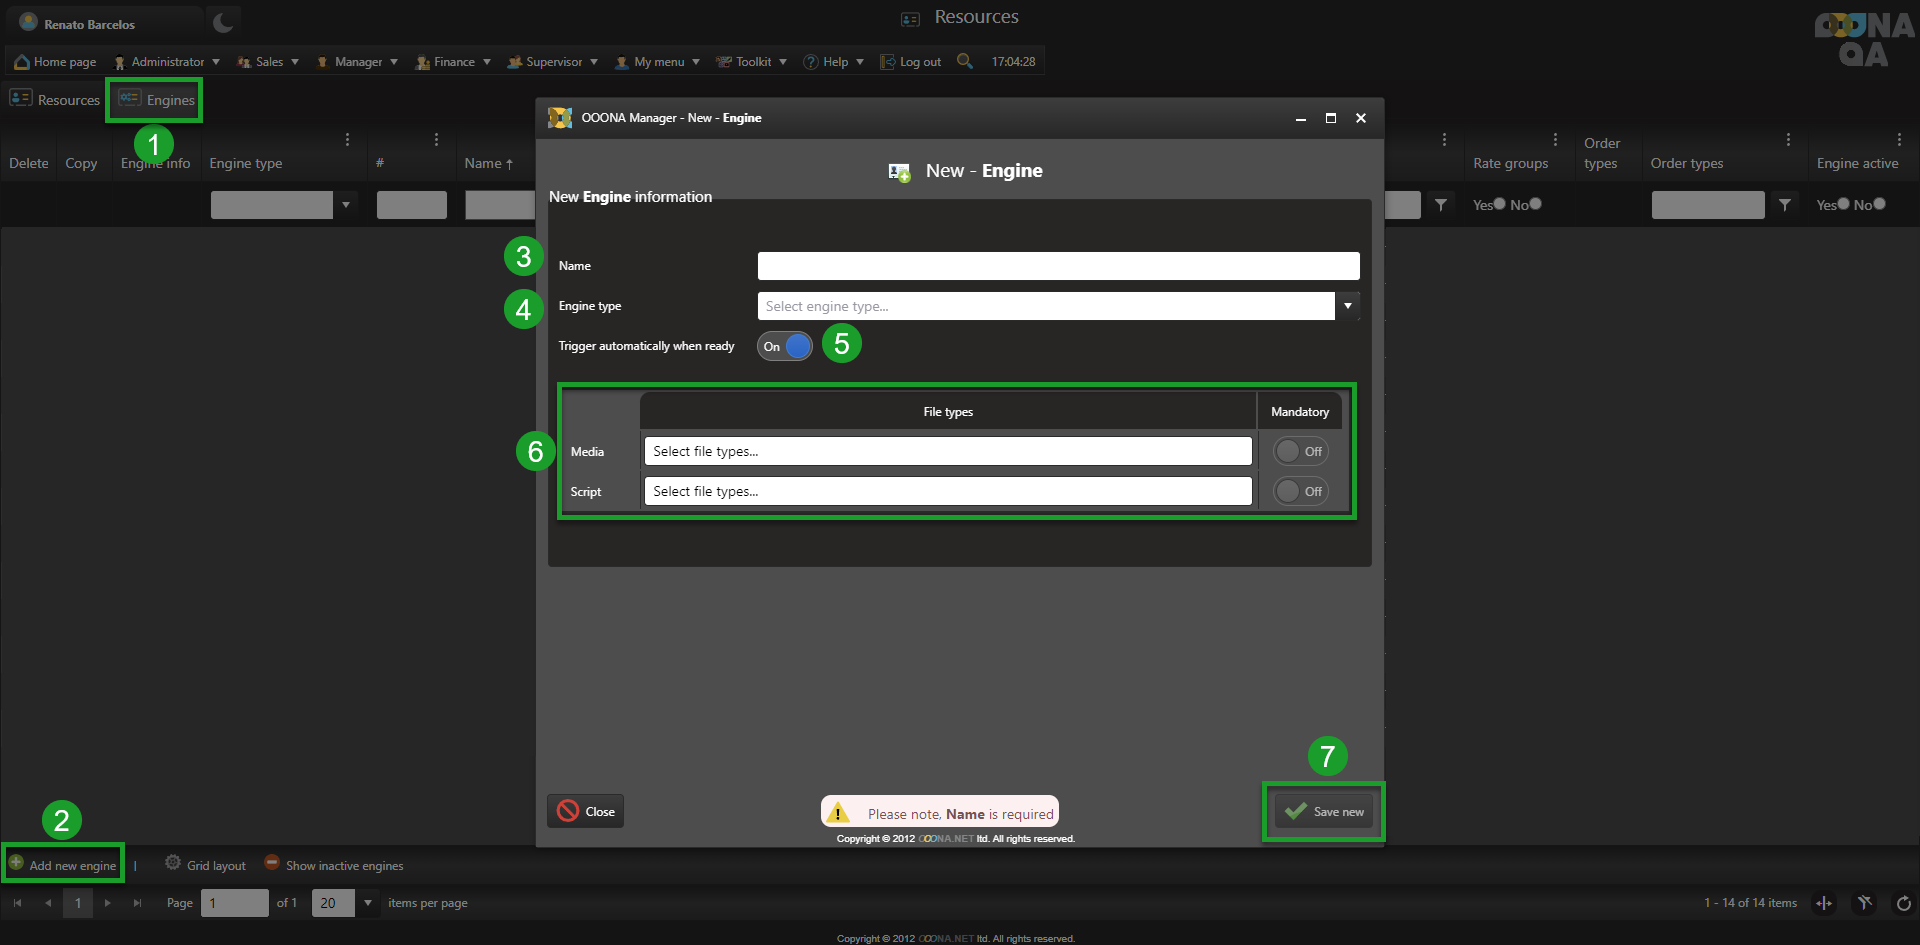Open the Engine type column filter dropdown

pos(346,205)
